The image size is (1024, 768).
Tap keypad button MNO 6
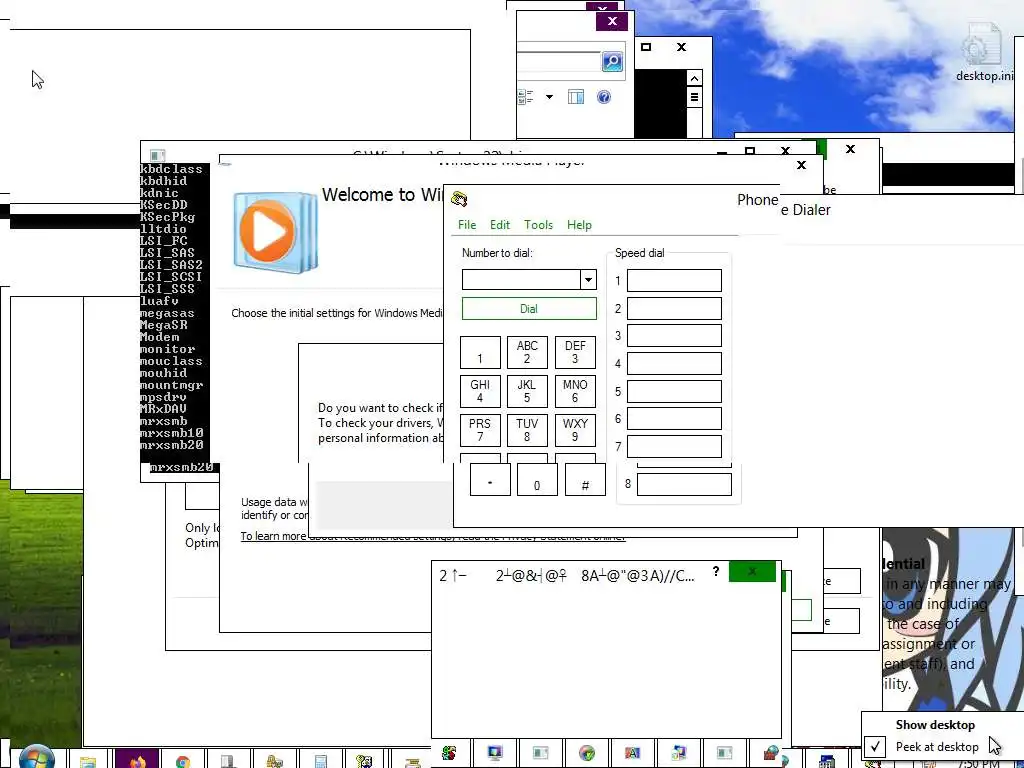pos(575,391)
